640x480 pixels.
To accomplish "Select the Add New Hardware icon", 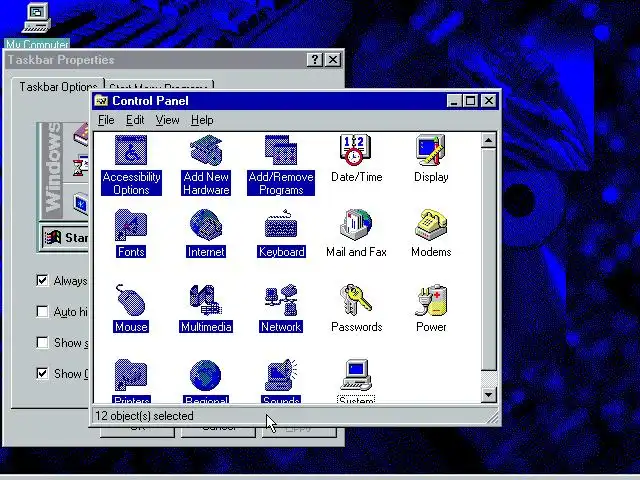I will tap(206, 150).
